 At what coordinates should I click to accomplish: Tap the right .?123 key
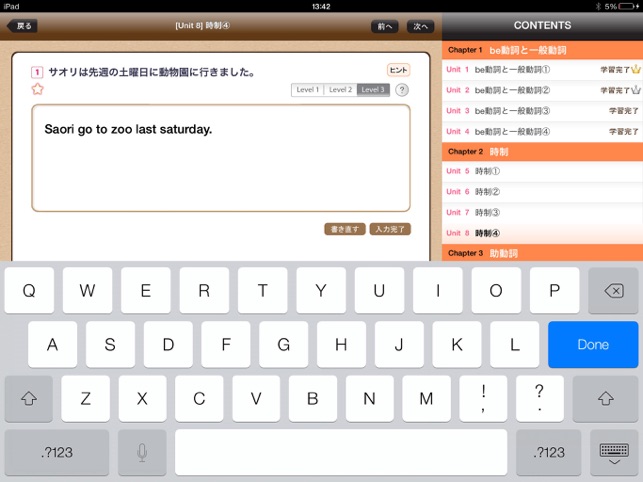point(549,452)
